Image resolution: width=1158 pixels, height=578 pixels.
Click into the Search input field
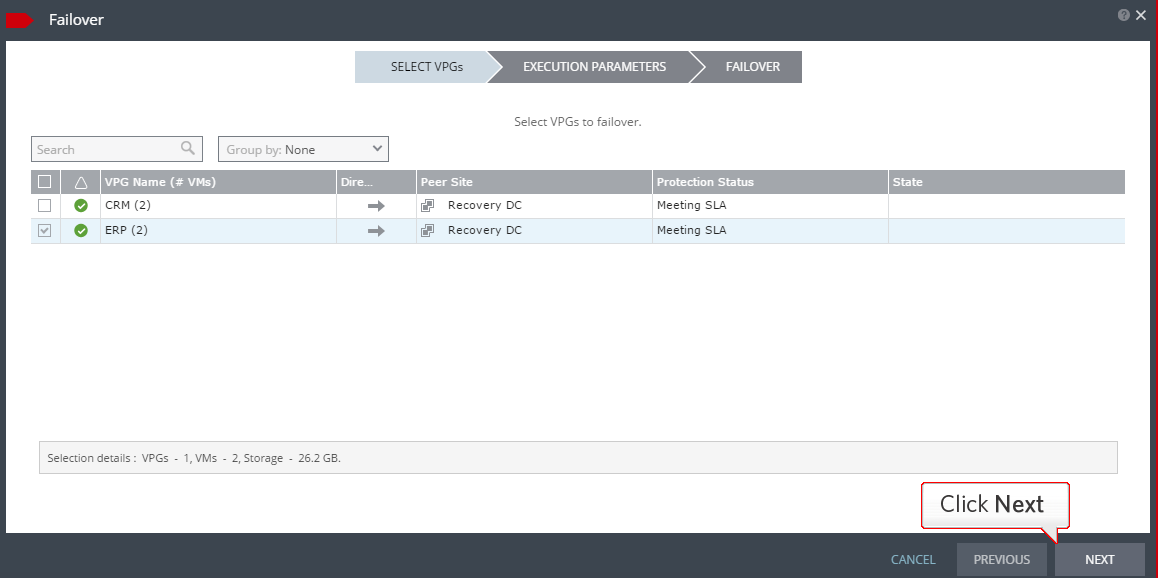click(x=105, y=149)
